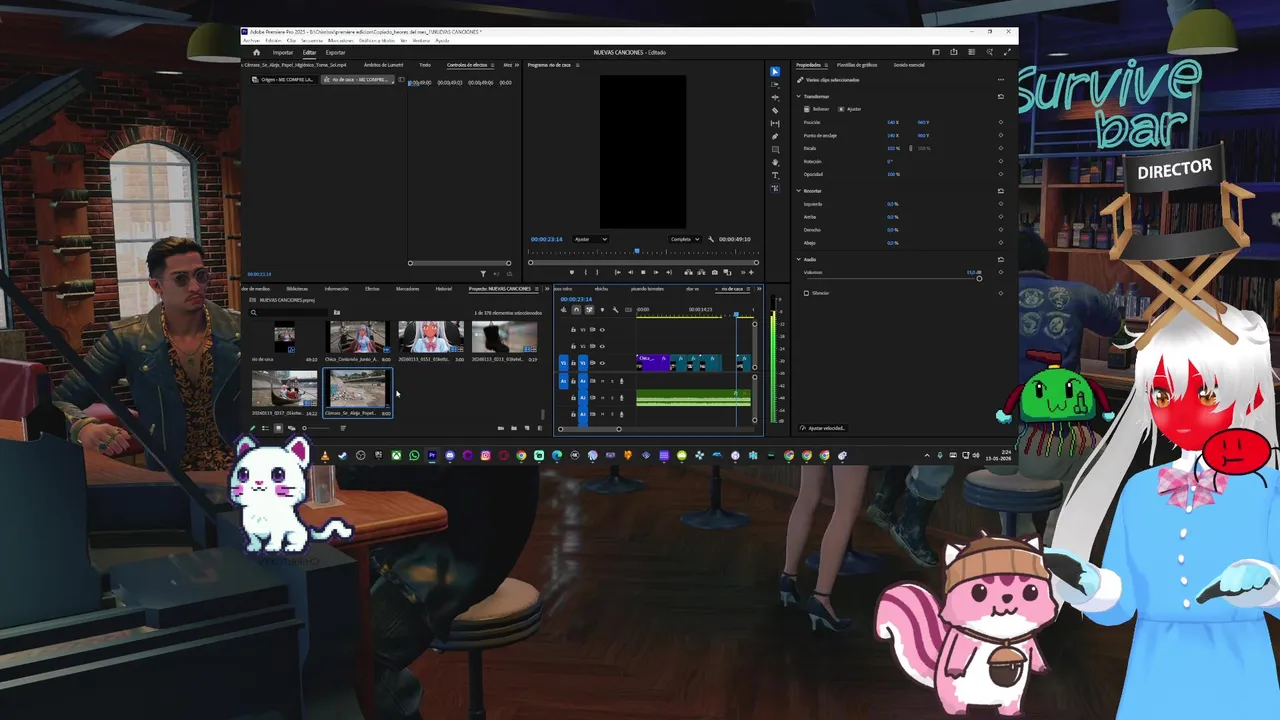1280x720 pixels.
Task: Toggle linked selection in timeline
Action: click(589, 310)
